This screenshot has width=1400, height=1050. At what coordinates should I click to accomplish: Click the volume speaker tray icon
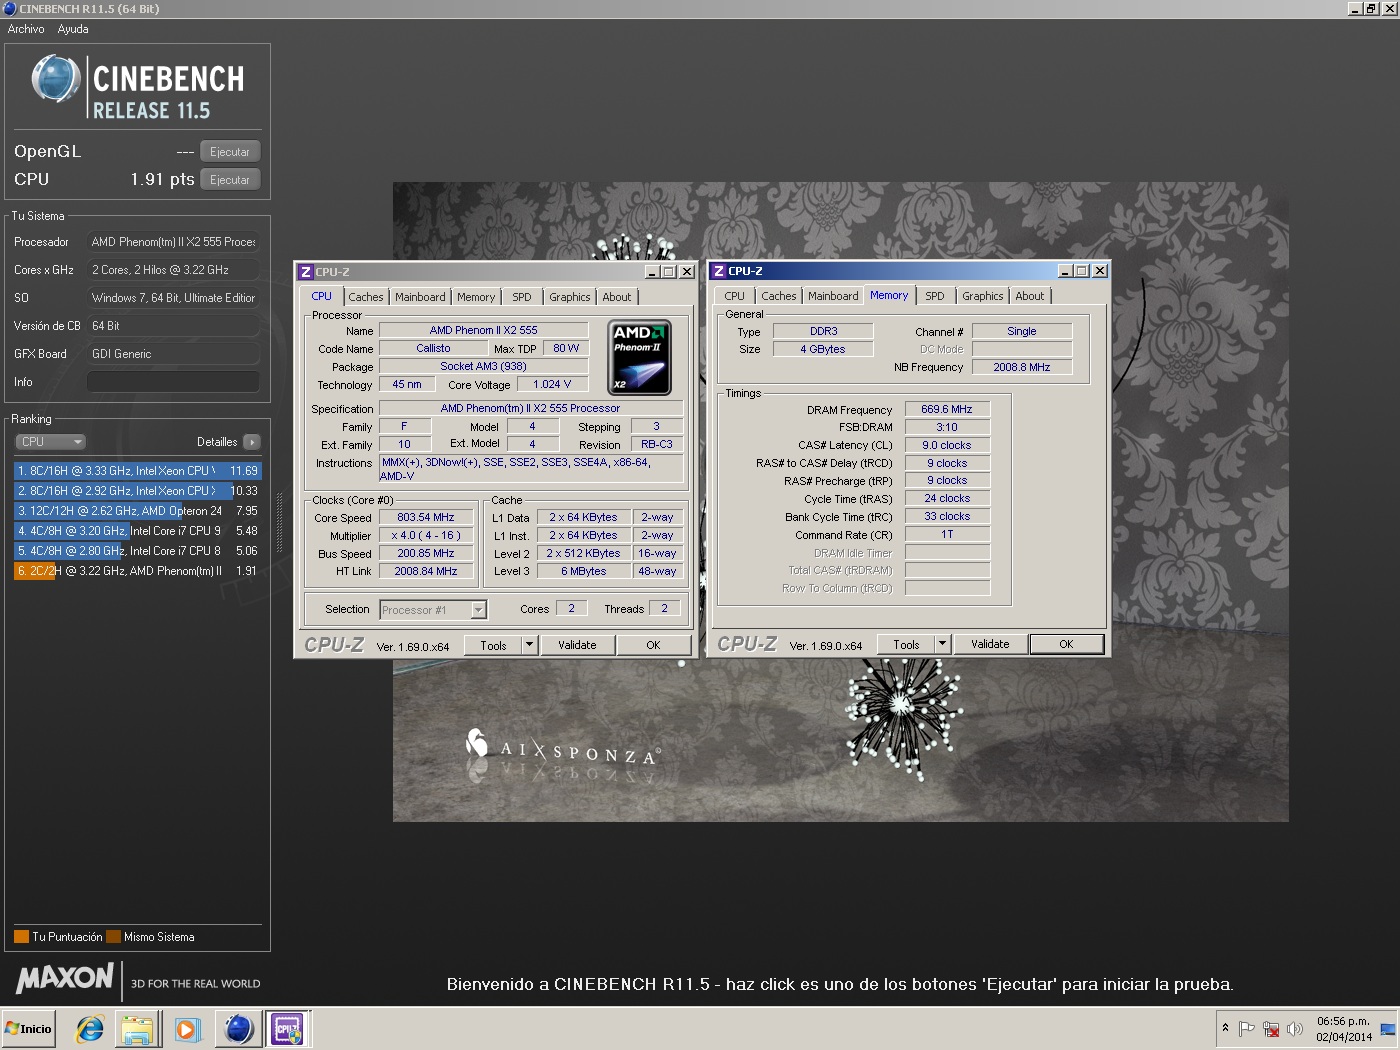(1295, 1029)
